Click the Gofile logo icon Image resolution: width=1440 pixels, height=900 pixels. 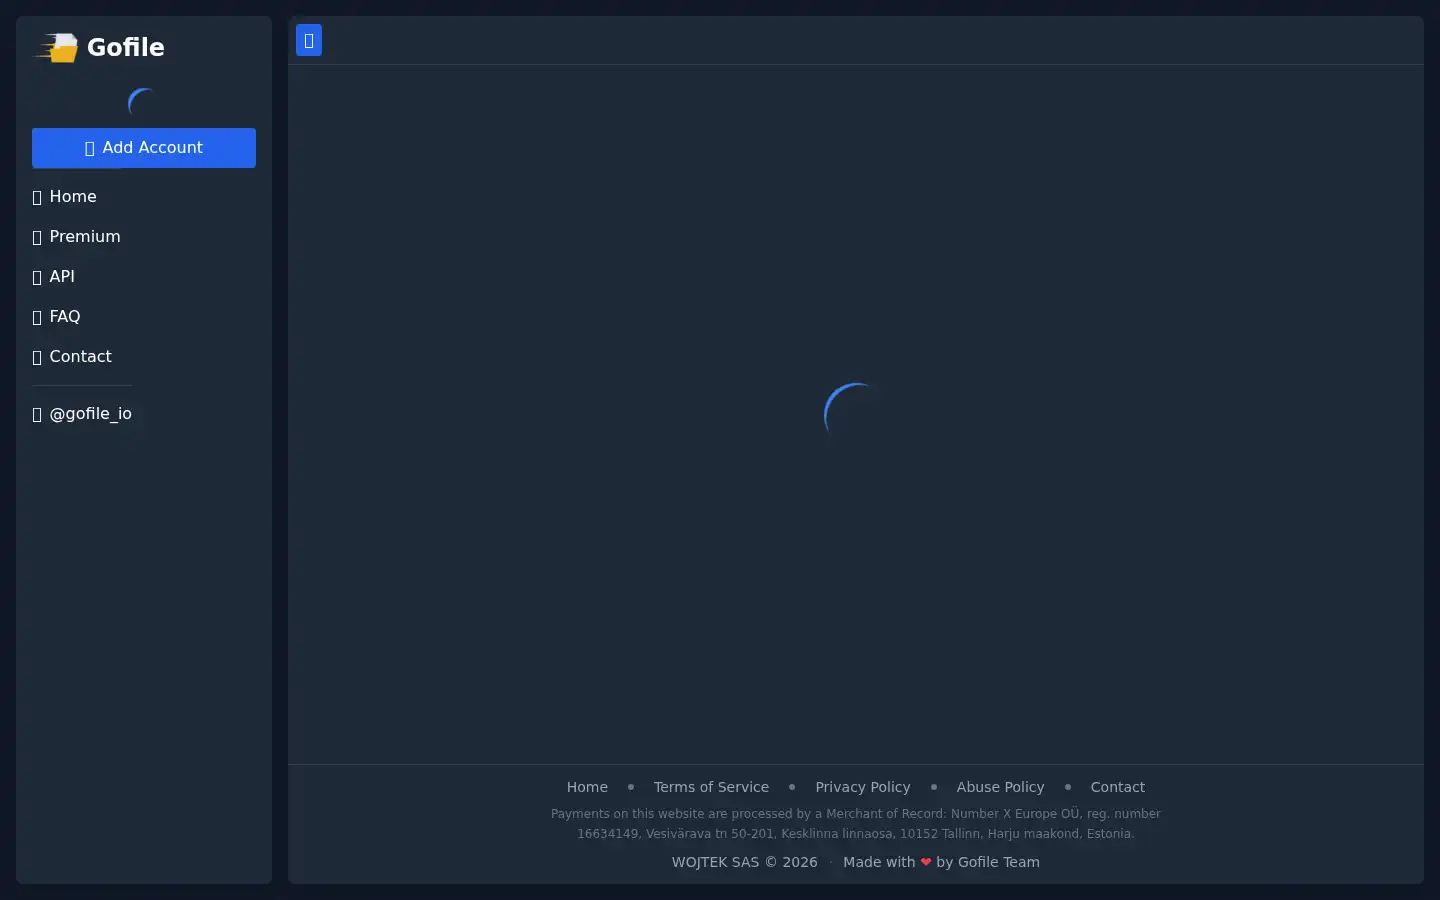(x=56, y=47)
